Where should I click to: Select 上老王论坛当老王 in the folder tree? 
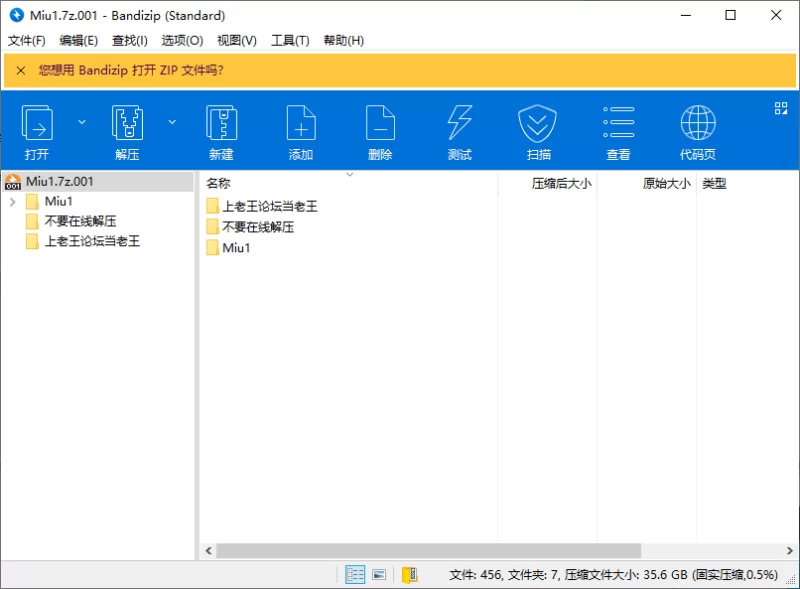click(92, 241)
